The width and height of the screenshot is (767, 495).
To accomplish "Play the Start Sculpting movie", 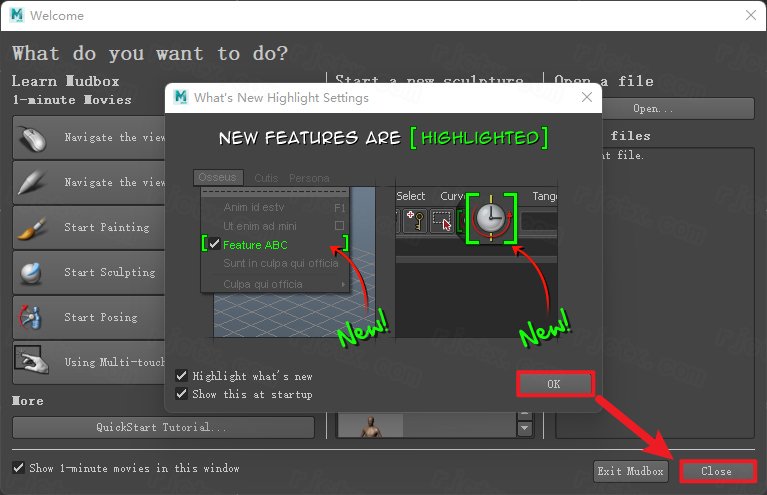I will [89, 272].
